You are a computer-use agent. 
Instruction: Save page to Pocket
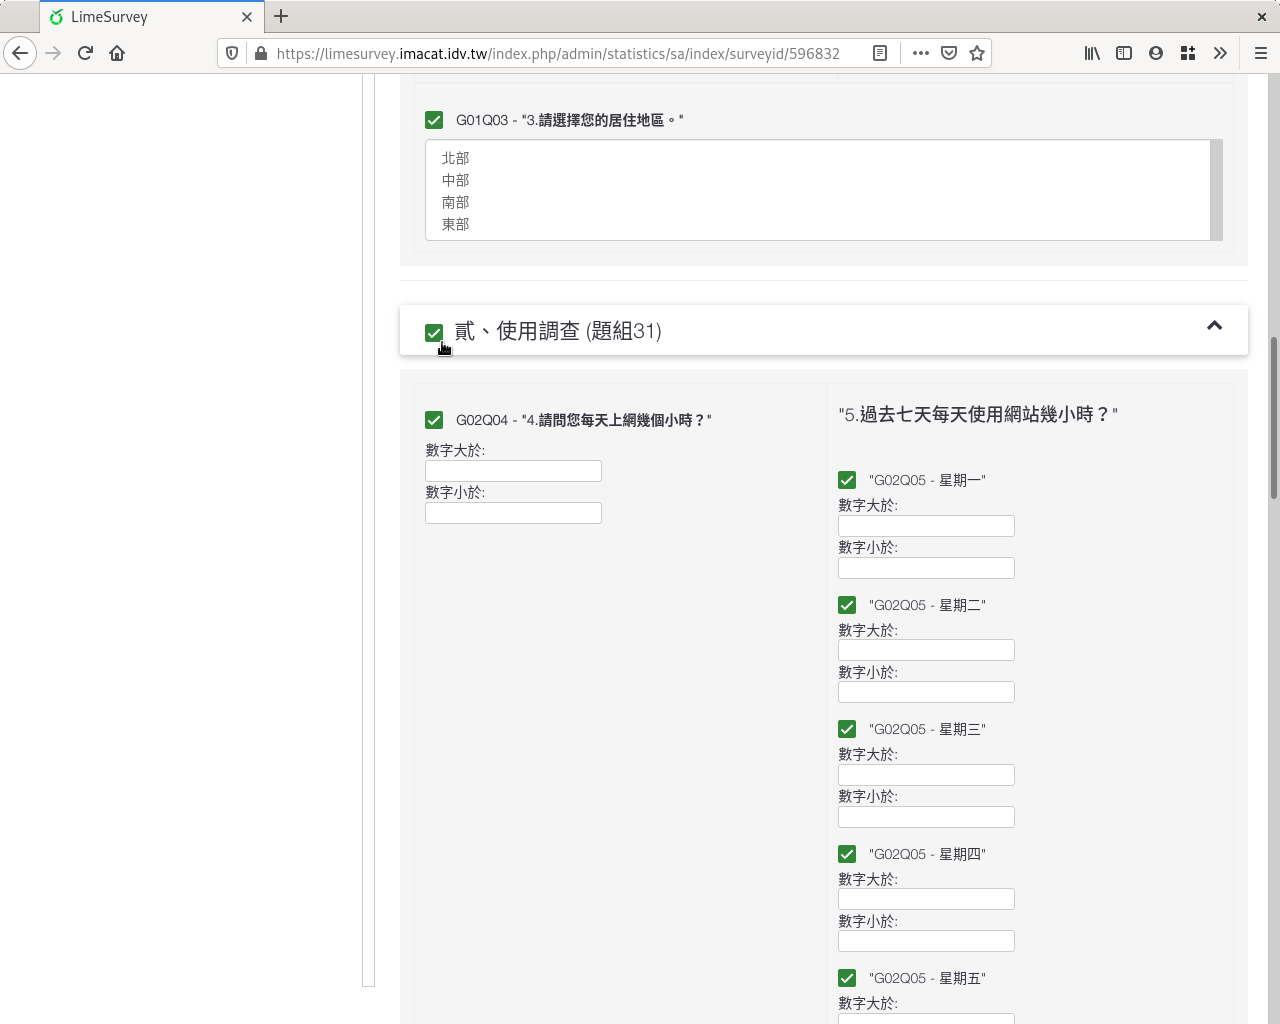[x=949, y=53]
